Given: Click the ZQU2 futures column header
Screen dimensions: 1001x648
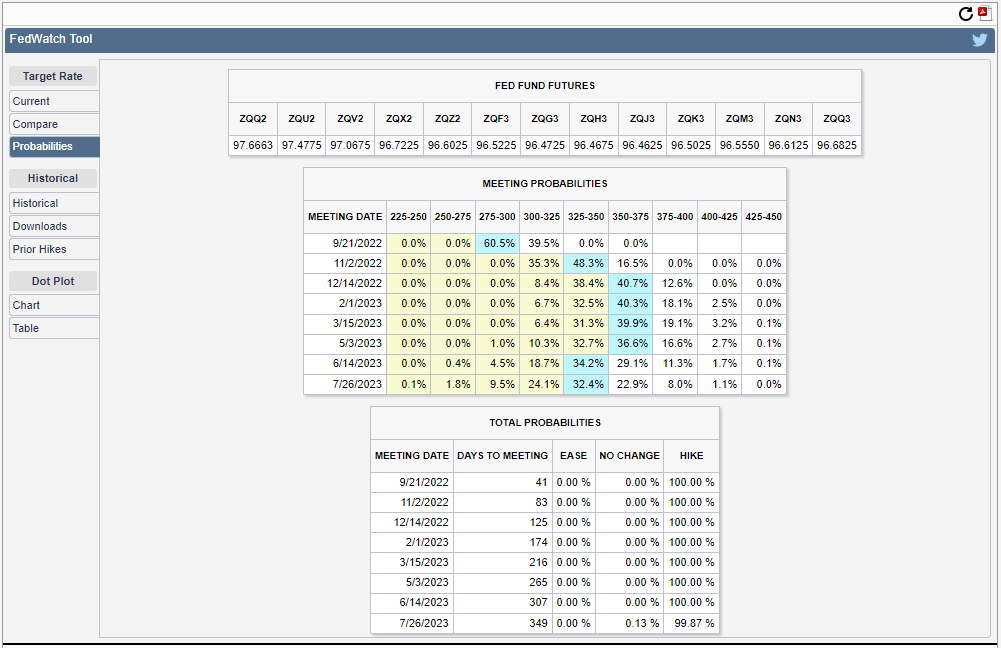Looking at the screenshot, I should pyautogui.click(x=301, y=119).
